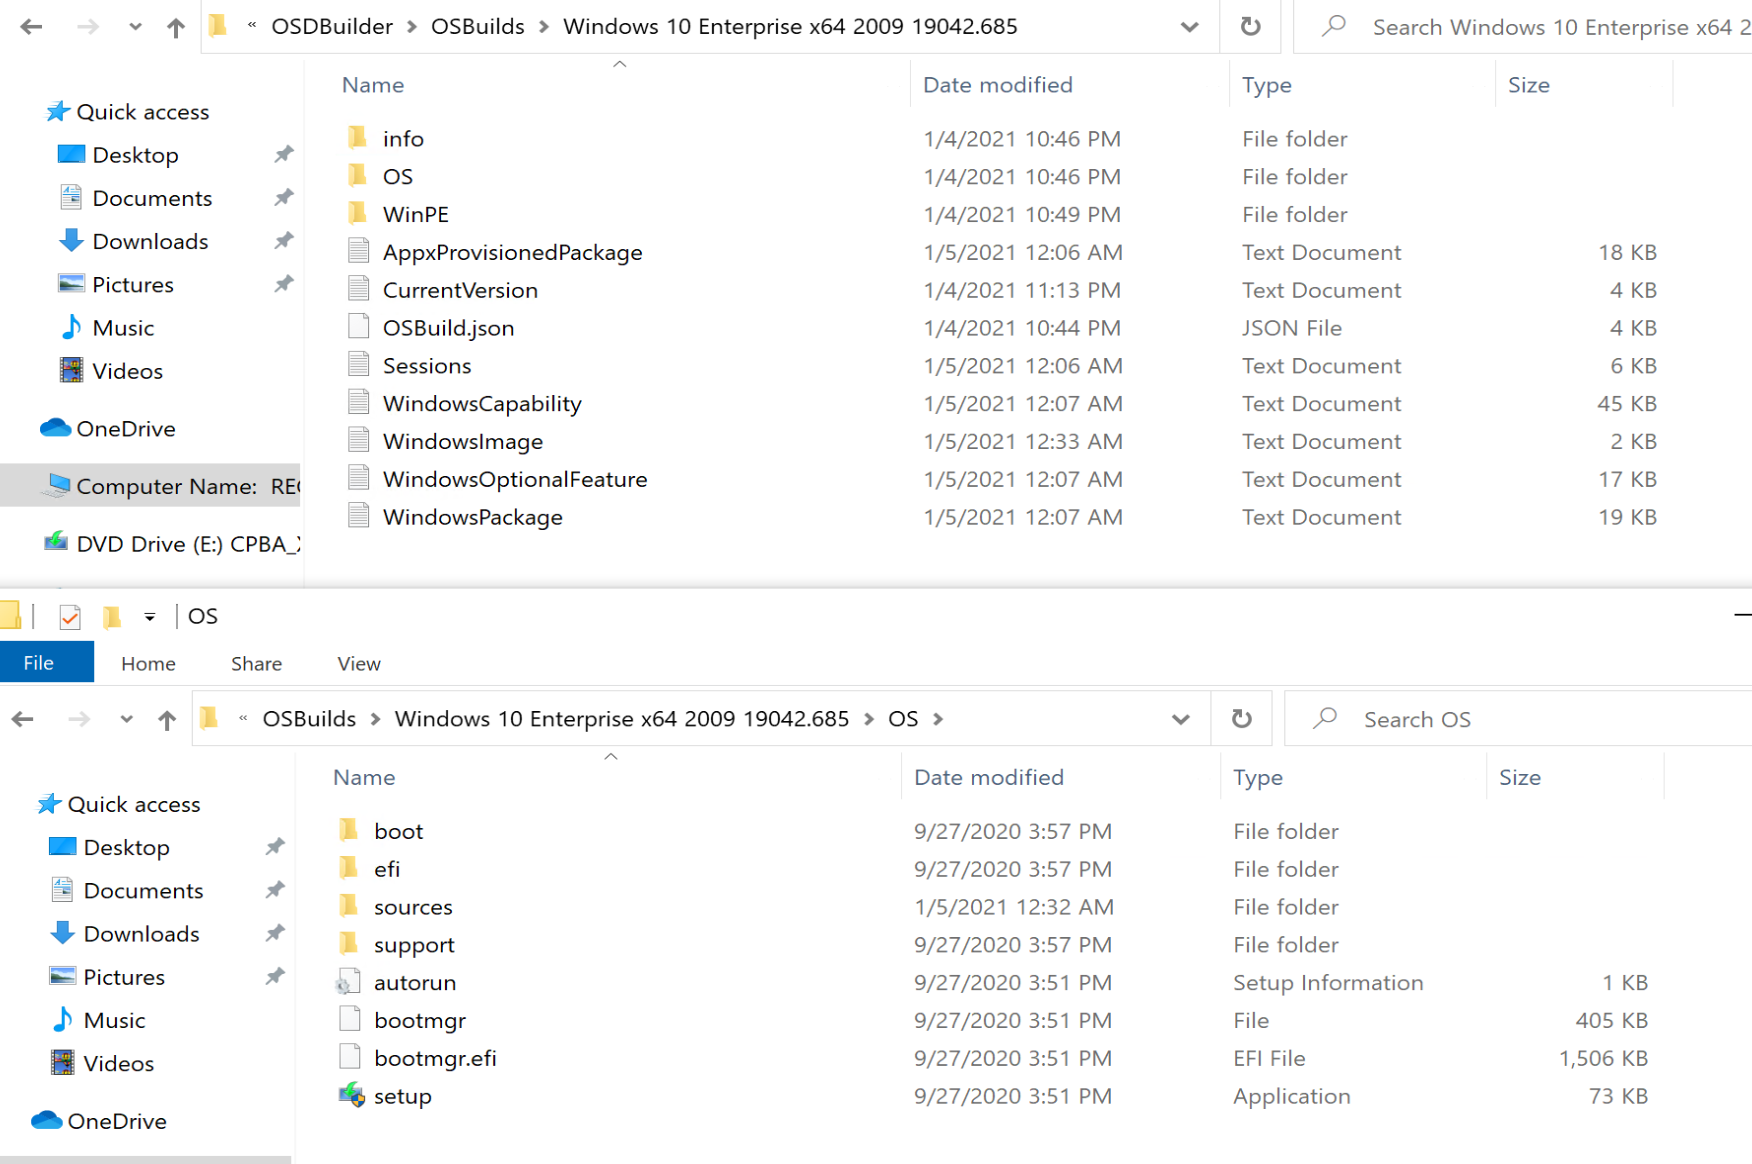Expand the chevron after OS in breadcrumb
This screenshot has width=1752, height=1164.
938,719
